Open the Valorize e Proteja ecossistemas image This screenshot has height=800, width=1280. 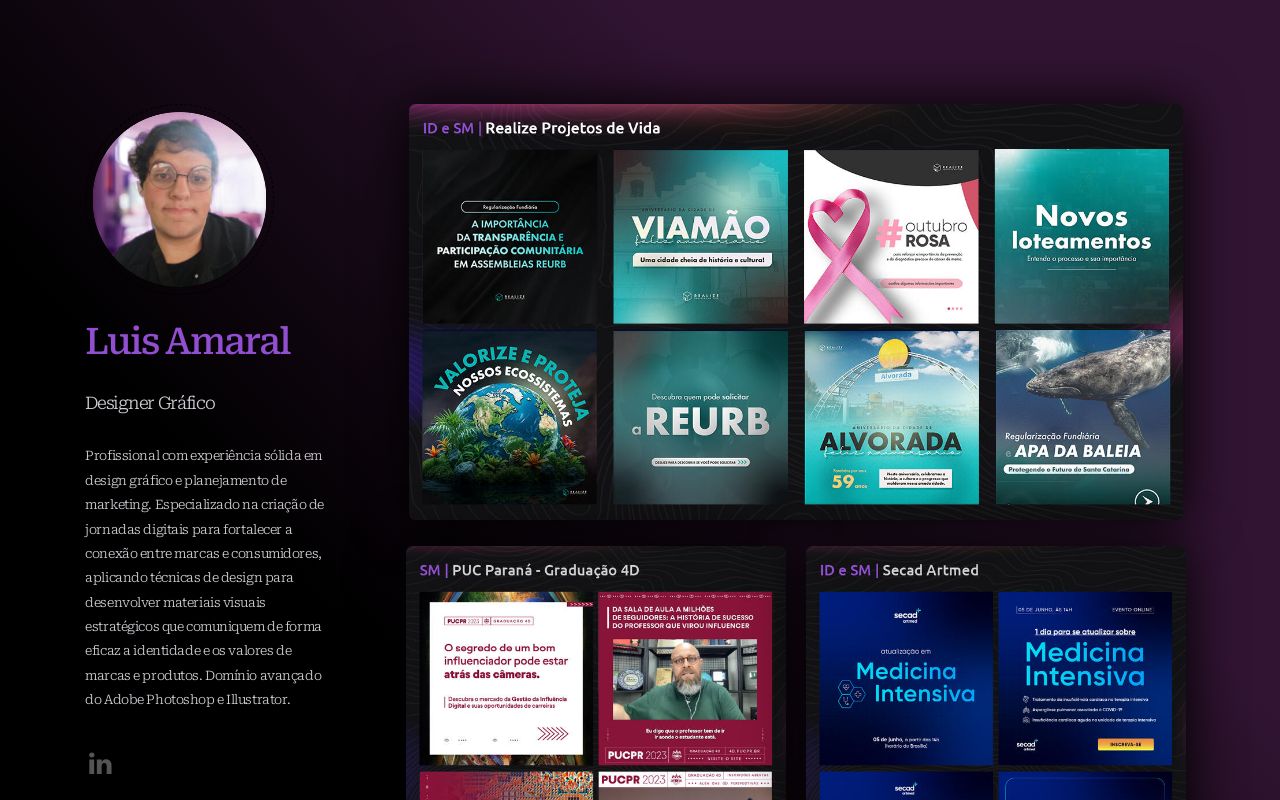[x=509, y=417]
